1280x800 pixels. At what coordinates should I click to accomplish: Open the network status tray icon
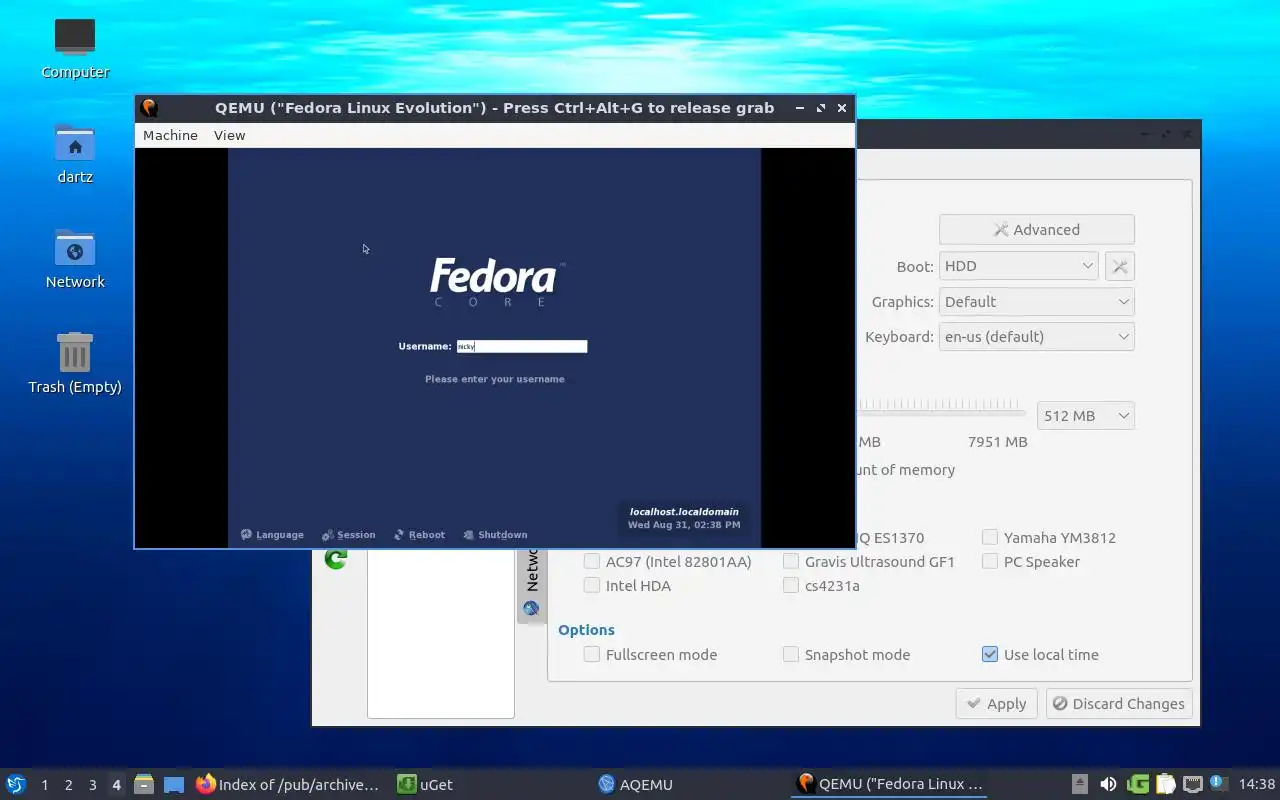pos(1192,784)
